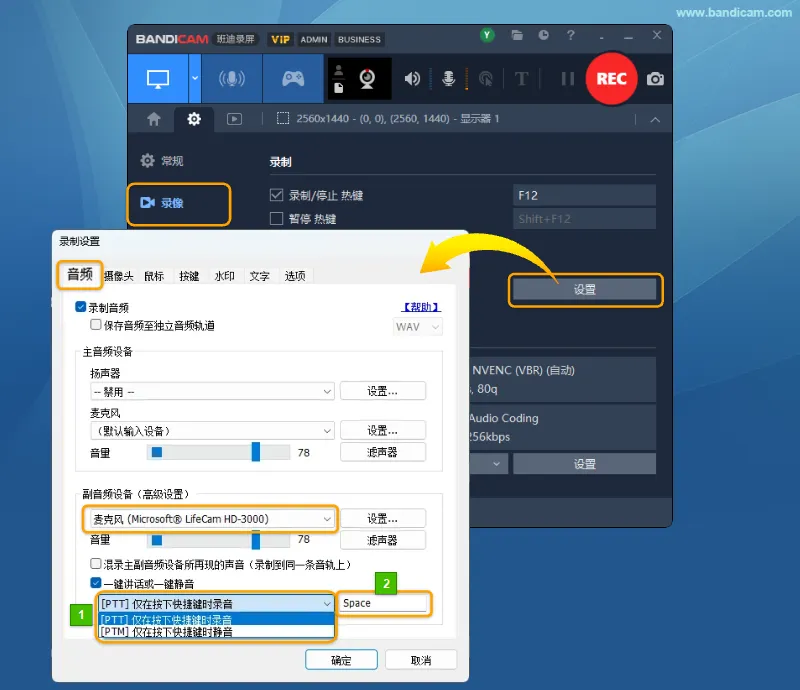Collapse panel with up chevron
Viewport: 800px width, 690px height.
coord(655,120)
